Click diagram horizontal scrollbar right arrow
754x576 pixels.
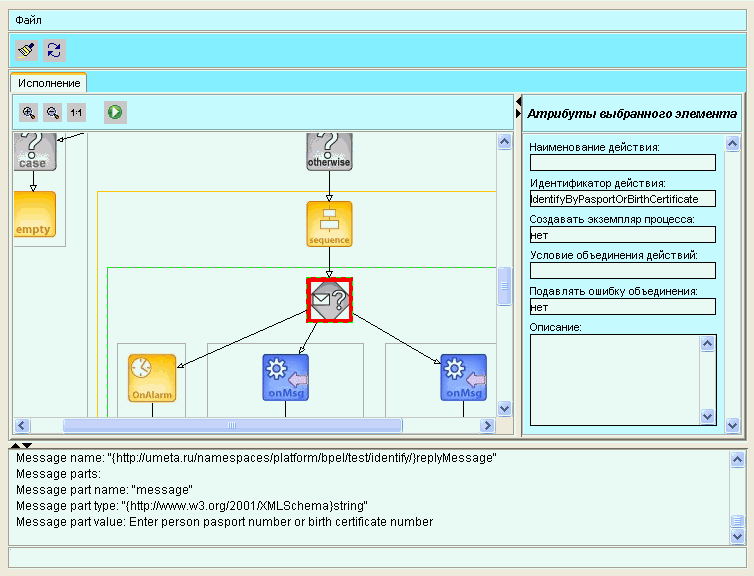click(488, 426)
